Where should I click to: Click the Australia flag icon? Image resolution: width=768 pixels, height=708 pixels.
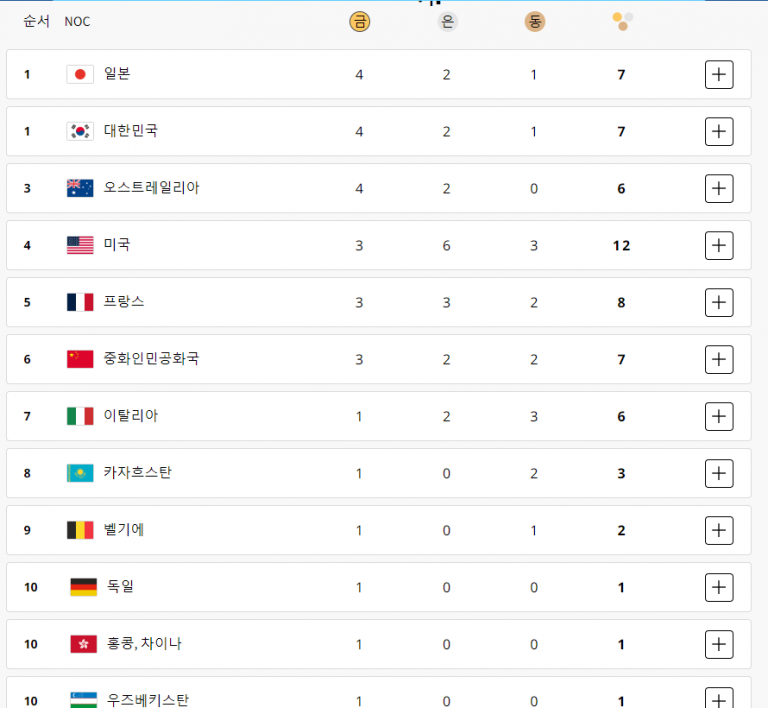click(x=80, y=188)
